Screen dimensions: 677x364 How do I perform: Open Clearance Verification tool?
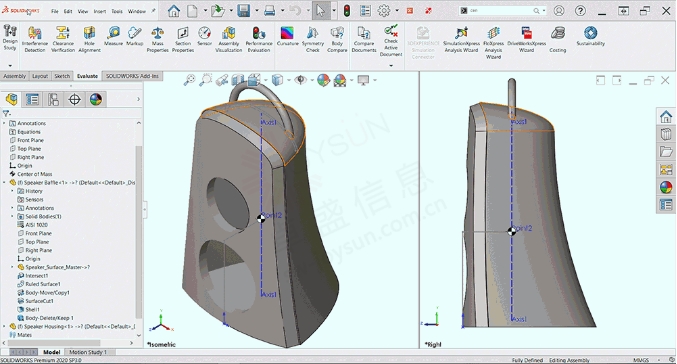click(63, 39)
